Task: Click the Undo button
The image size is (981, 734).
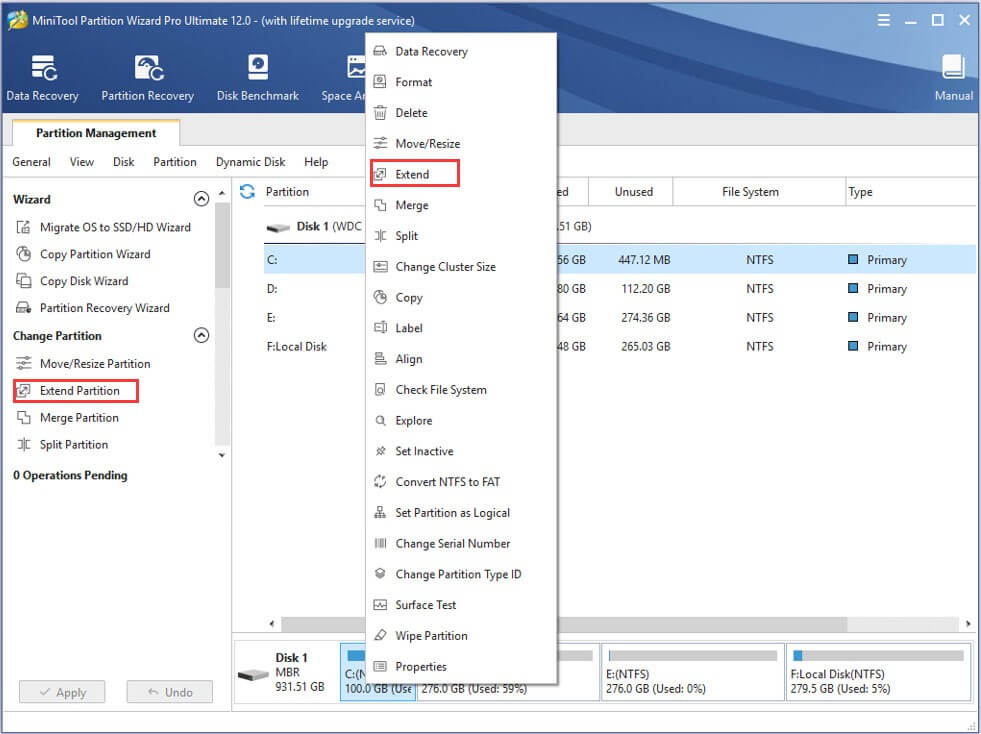Action: click(x=170, y=692)
